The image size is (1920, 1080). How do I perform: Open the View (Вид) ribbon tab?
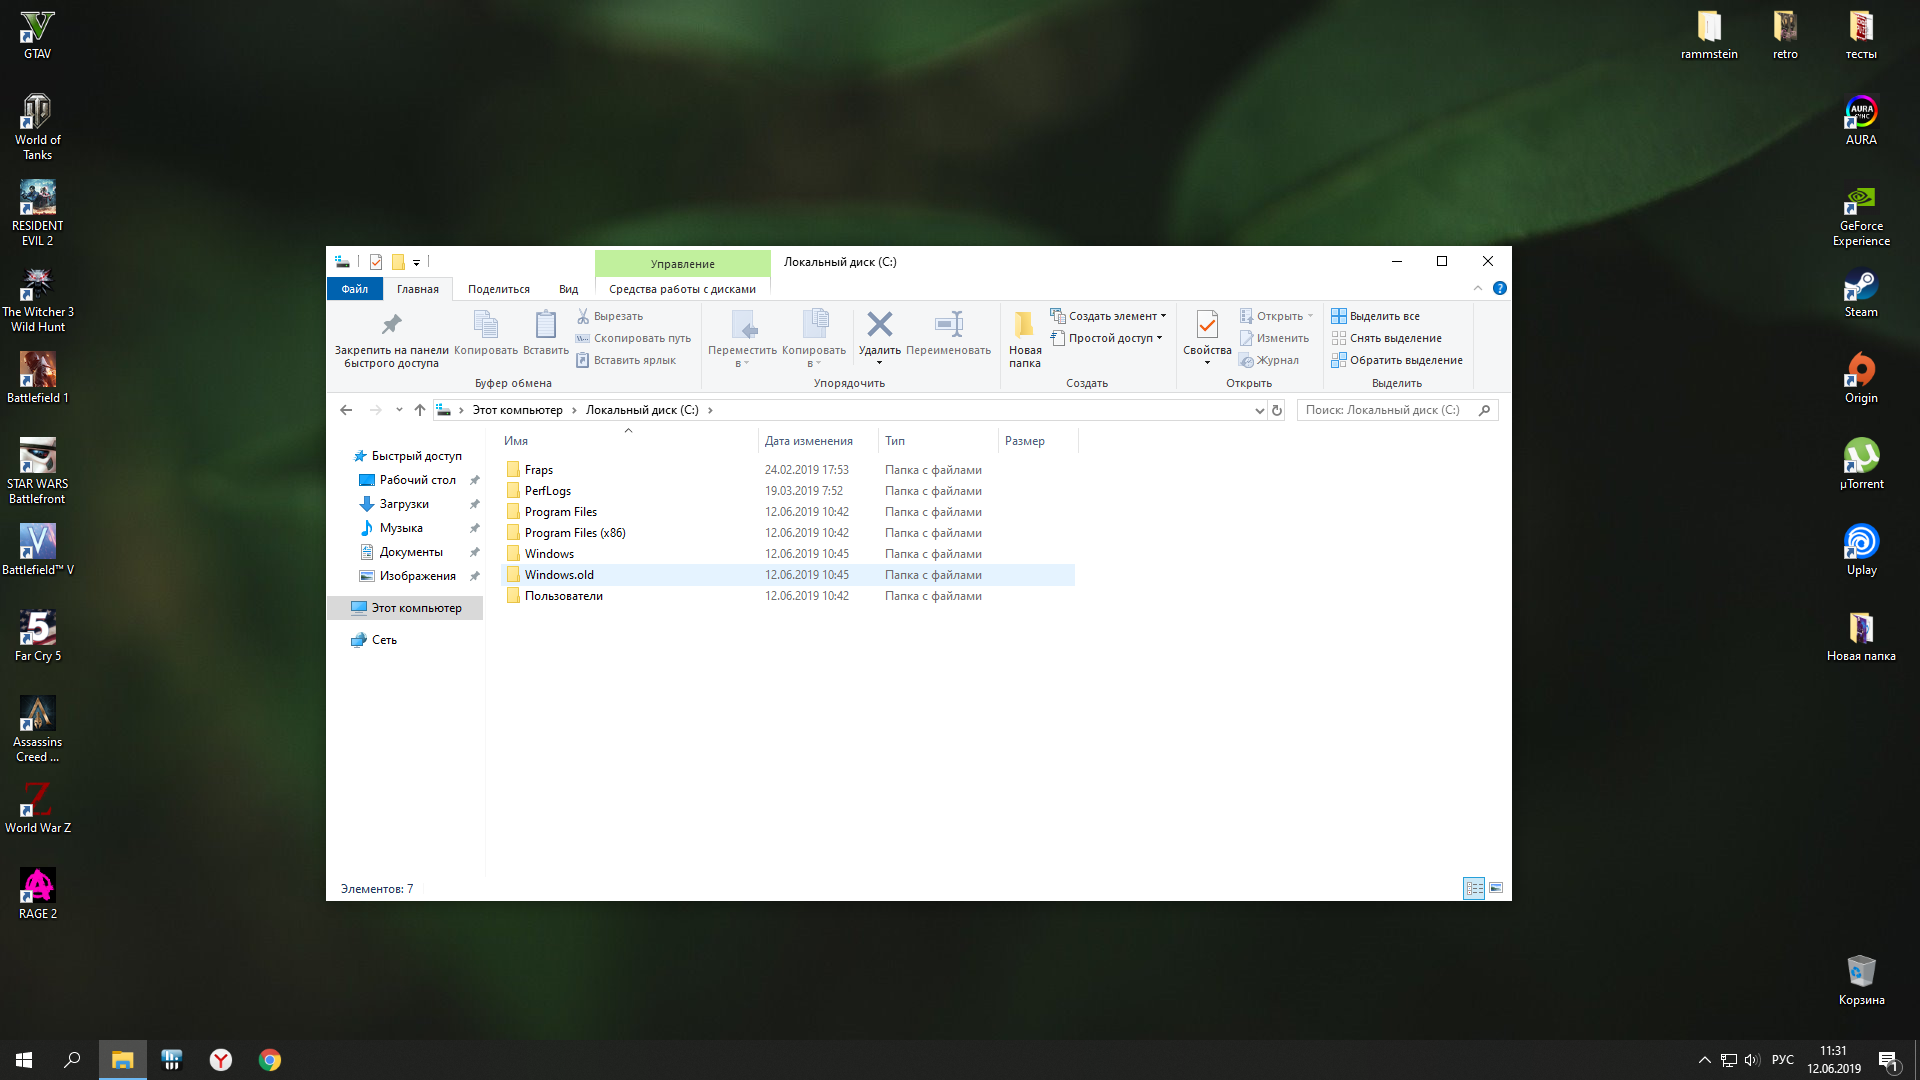[568, 289]
